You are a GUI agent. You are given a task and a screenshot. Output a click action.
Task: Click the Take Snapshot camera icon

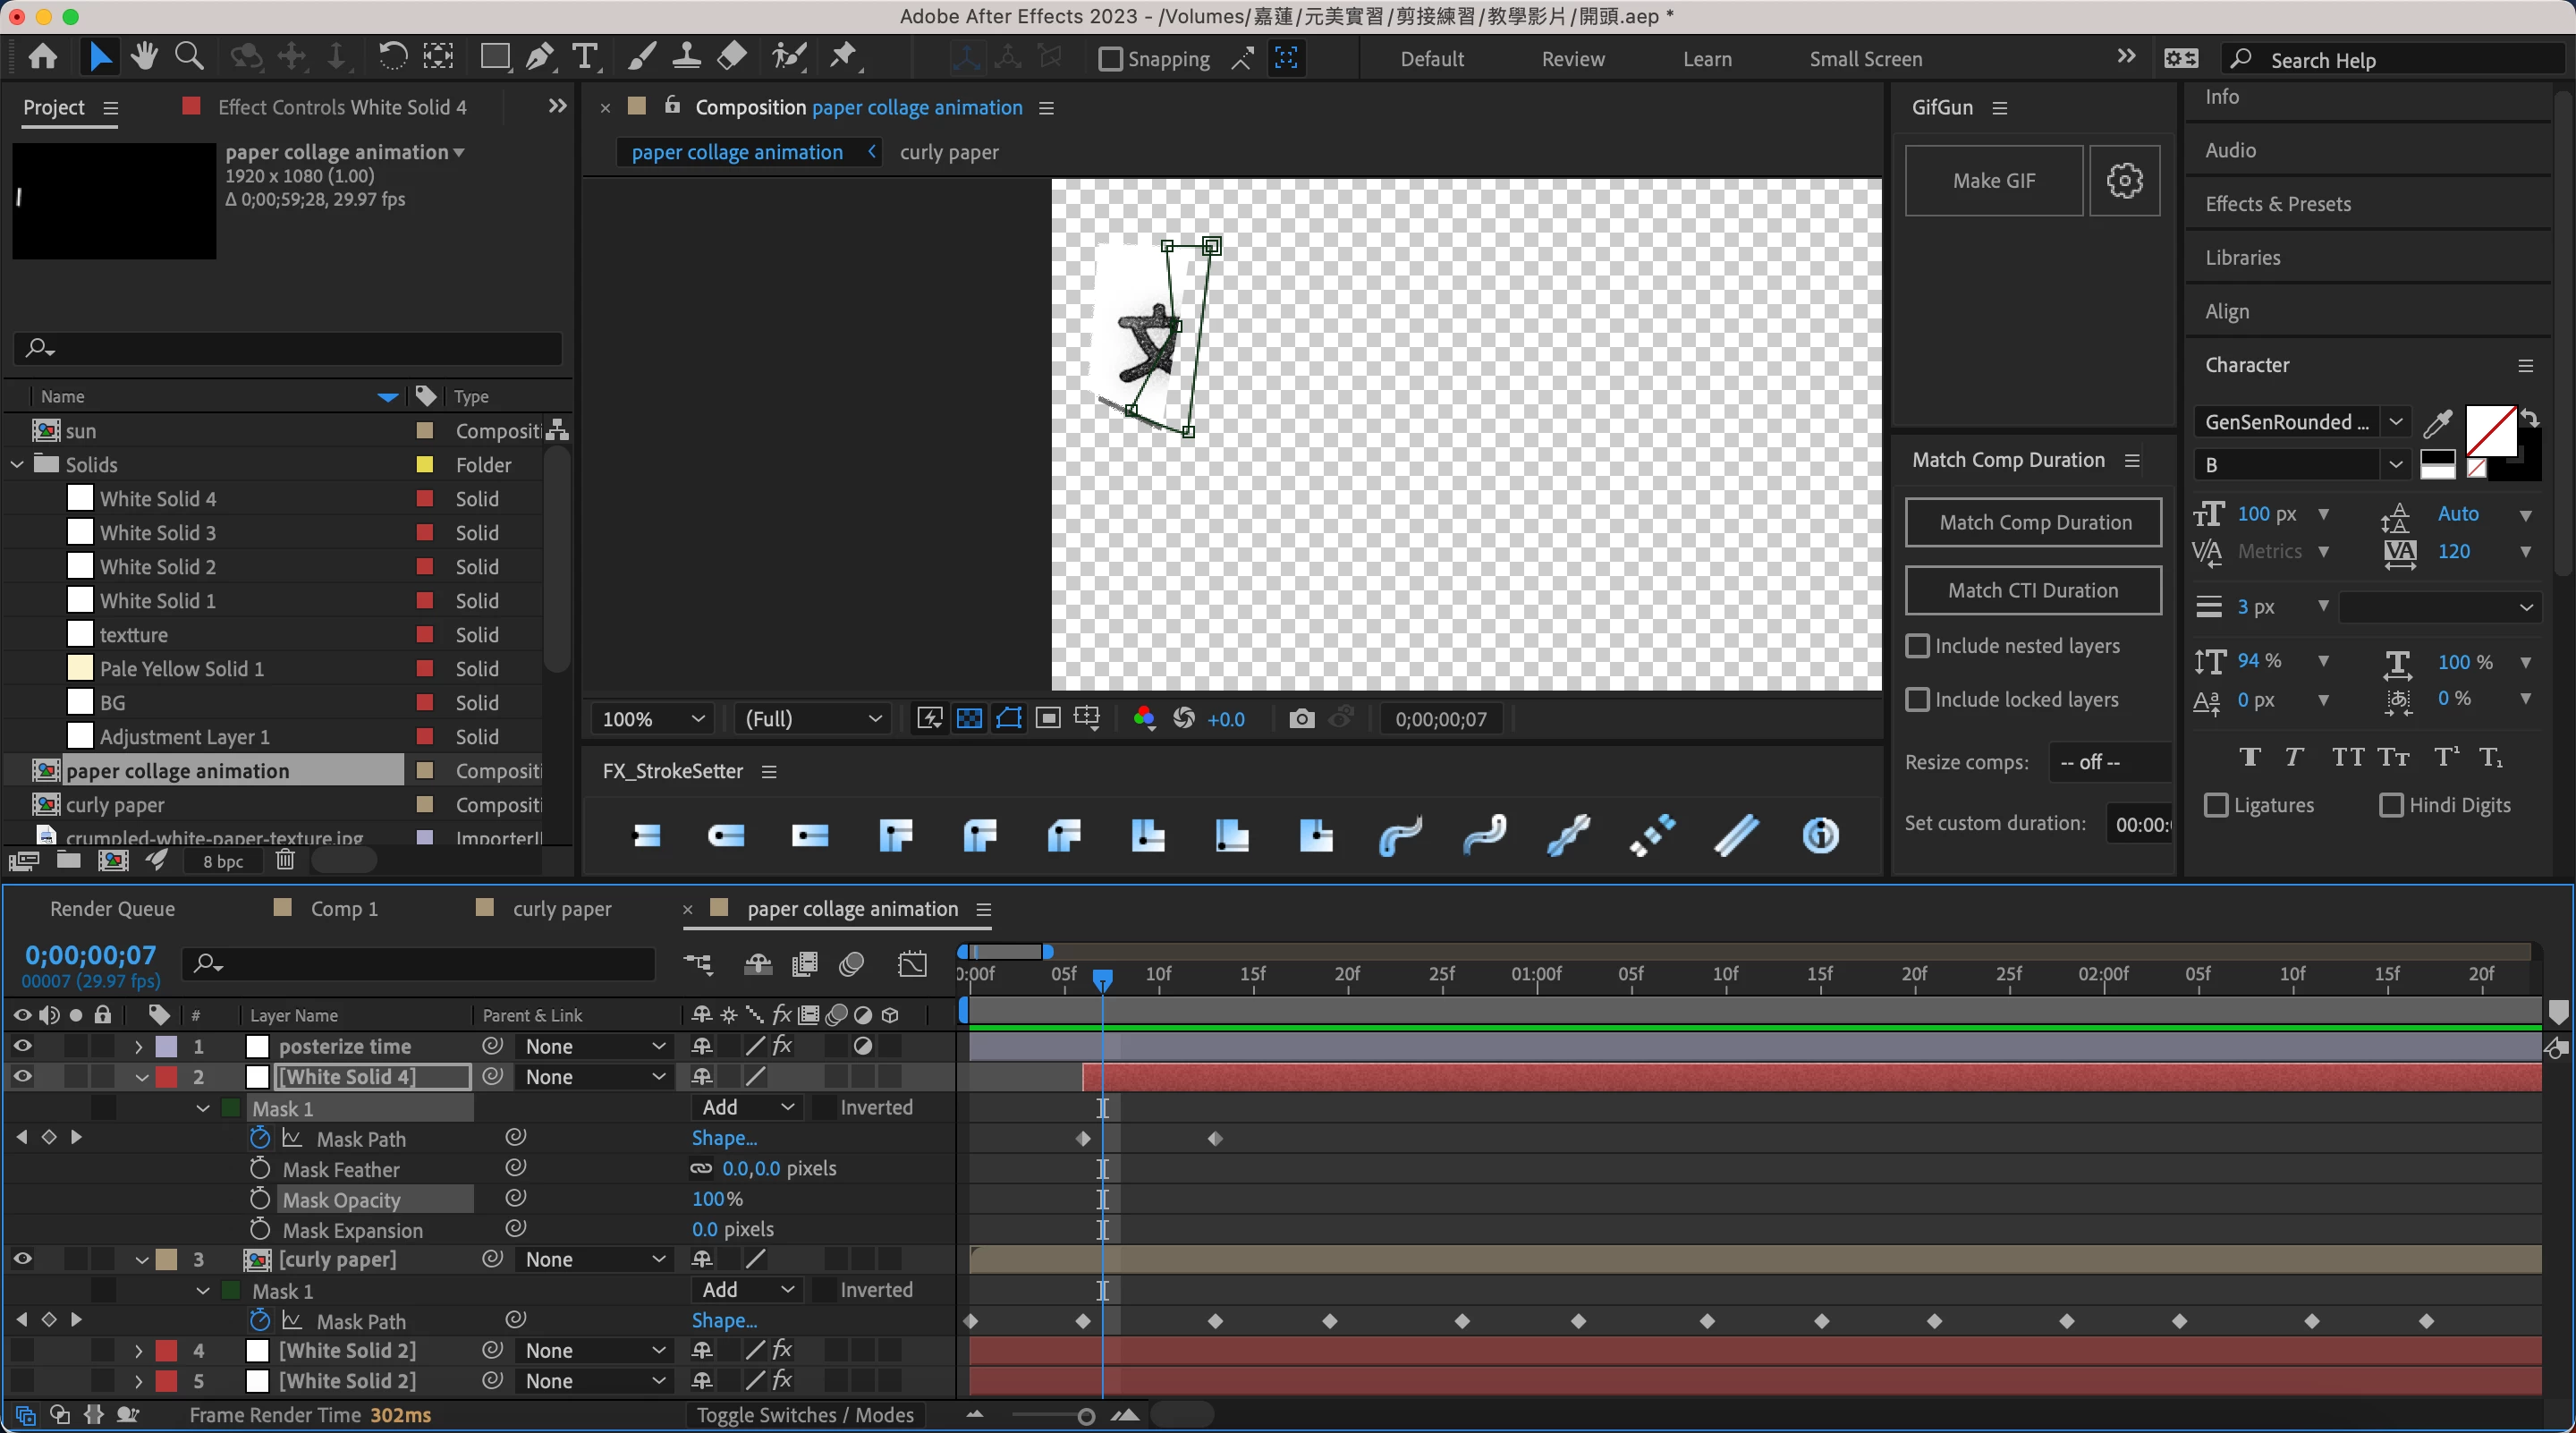tap(1301, 719)
